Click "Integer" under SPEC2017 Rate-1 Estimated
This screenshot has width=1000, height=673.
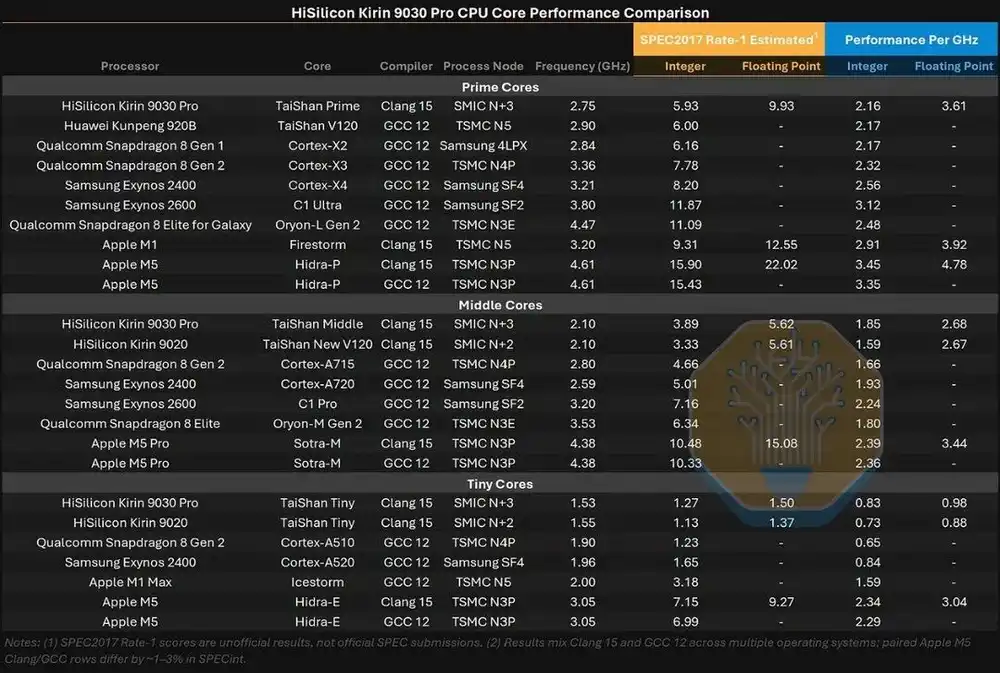click(x=685, y=66)
